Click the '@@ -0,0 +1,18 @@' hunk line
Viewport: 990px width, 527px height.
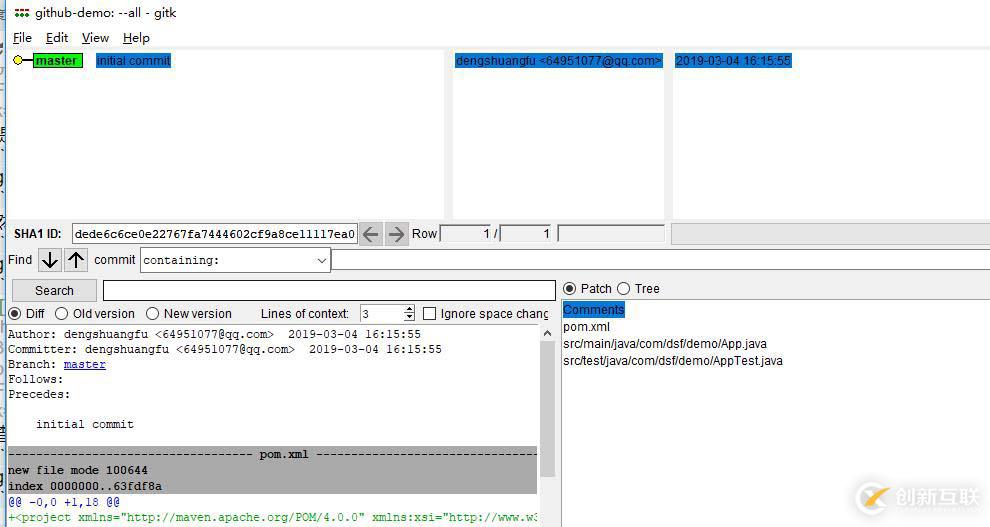64,502
